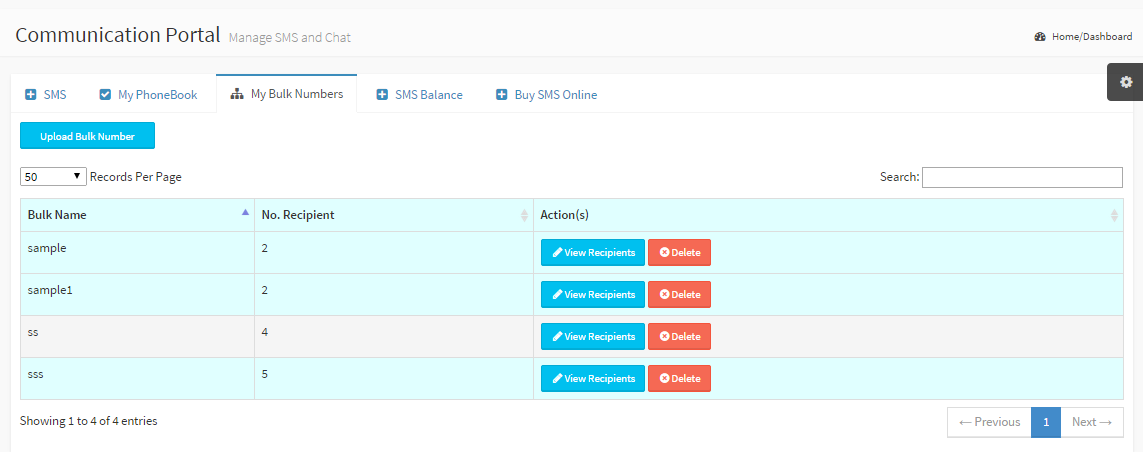Select page 1 in pagination
Image resolution: width=1143 pixels, height=452 pixels.
1045,422
